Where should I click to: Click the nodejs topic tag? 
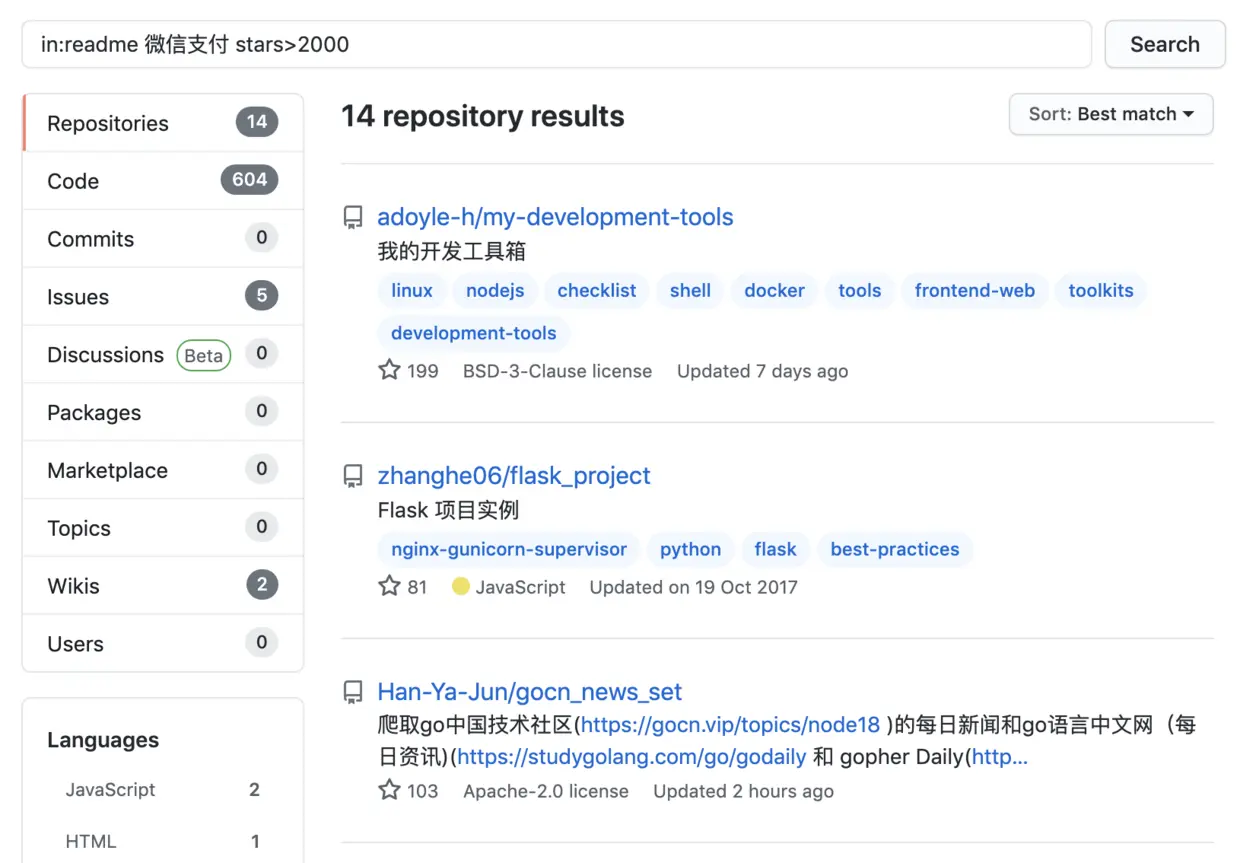pyautogui.click(x=495, y=291)
